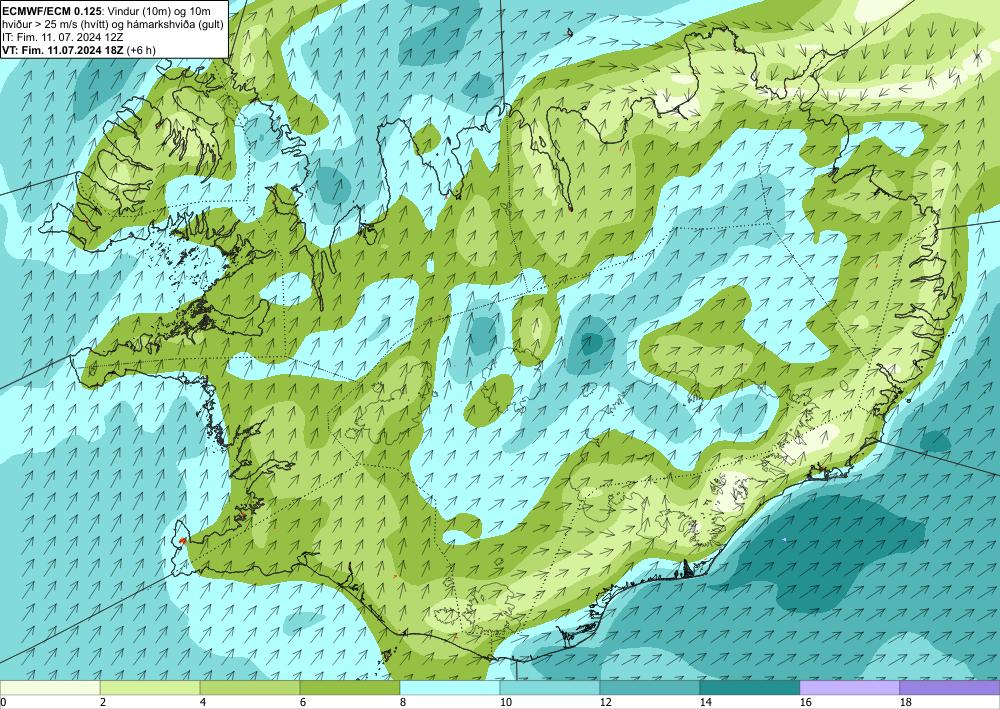The width and height of the screenshot is (1000, 709).
Task: Pick the teal 12–14 legend swatch
Action: click(x=650, y=688)
